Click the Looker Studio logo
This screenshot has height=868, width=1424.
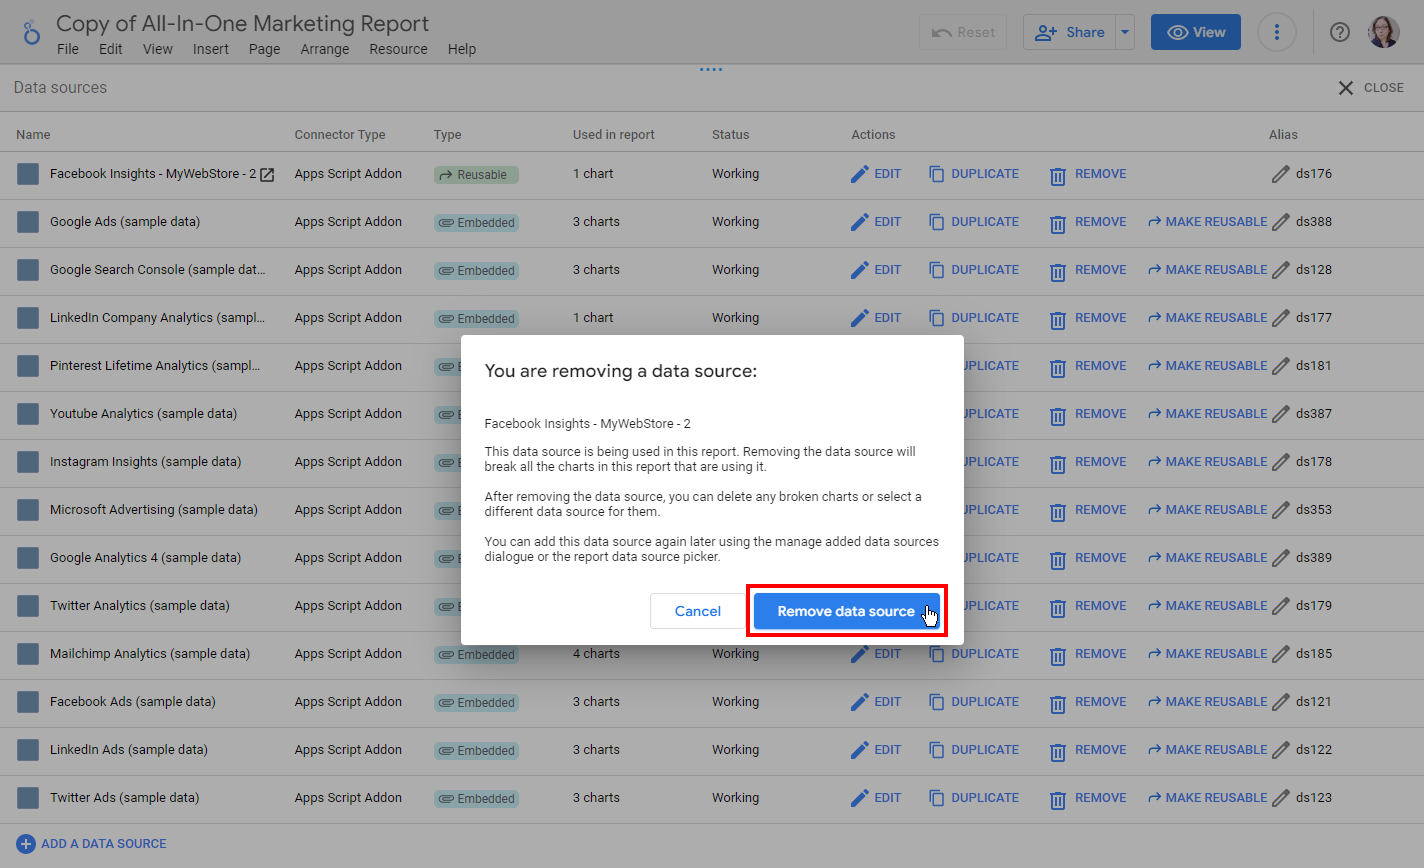click(x=29, y=31)
